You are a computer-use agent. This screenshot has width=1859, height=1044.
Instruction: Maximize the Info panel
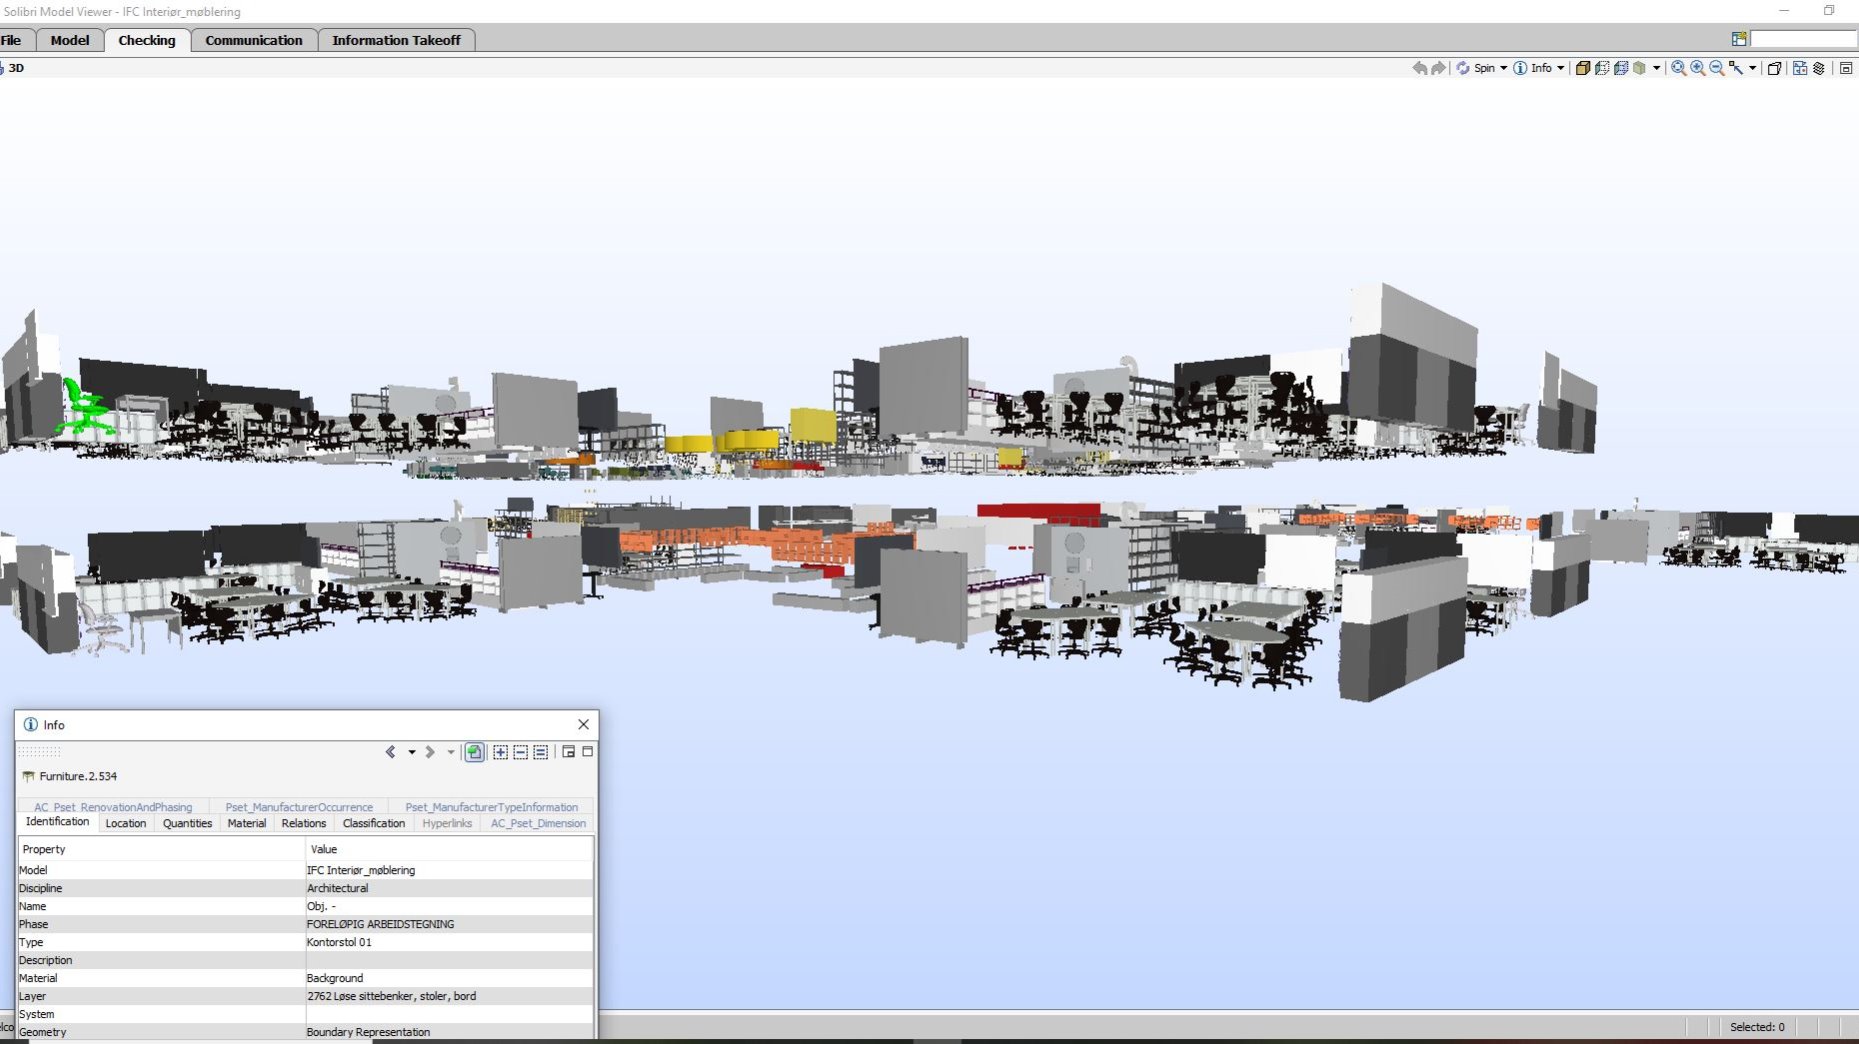[588, 751]
